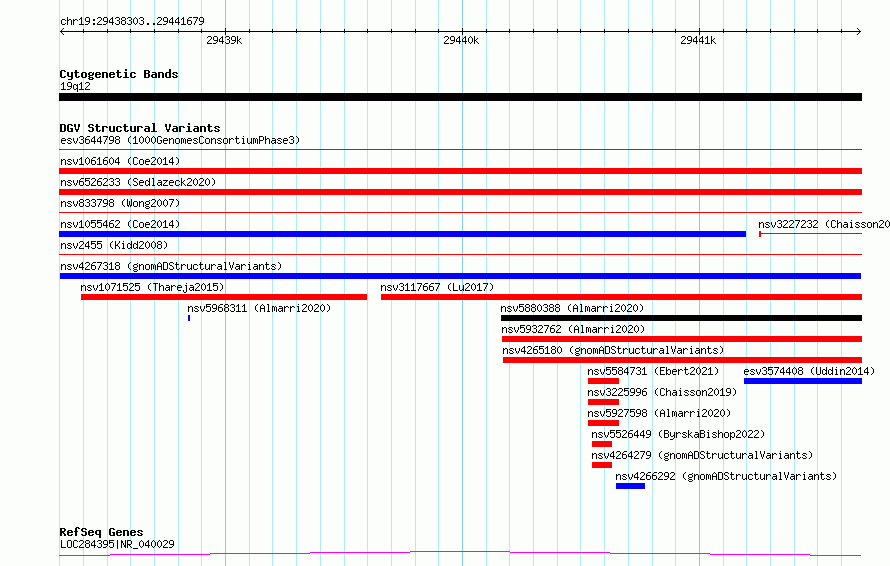890x566 pixels.
Task: Select the red nsv4265180 variant bar
Action: click(x=682, y=360)
